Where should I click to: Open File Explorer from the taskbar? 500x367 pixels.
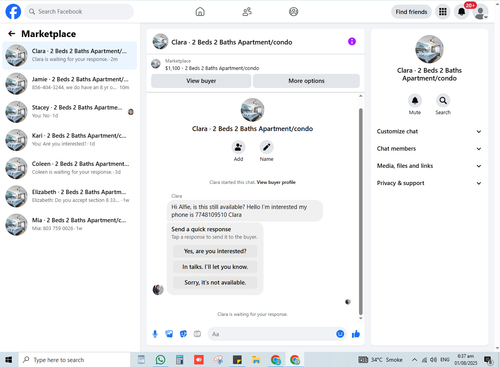[256, 360]
